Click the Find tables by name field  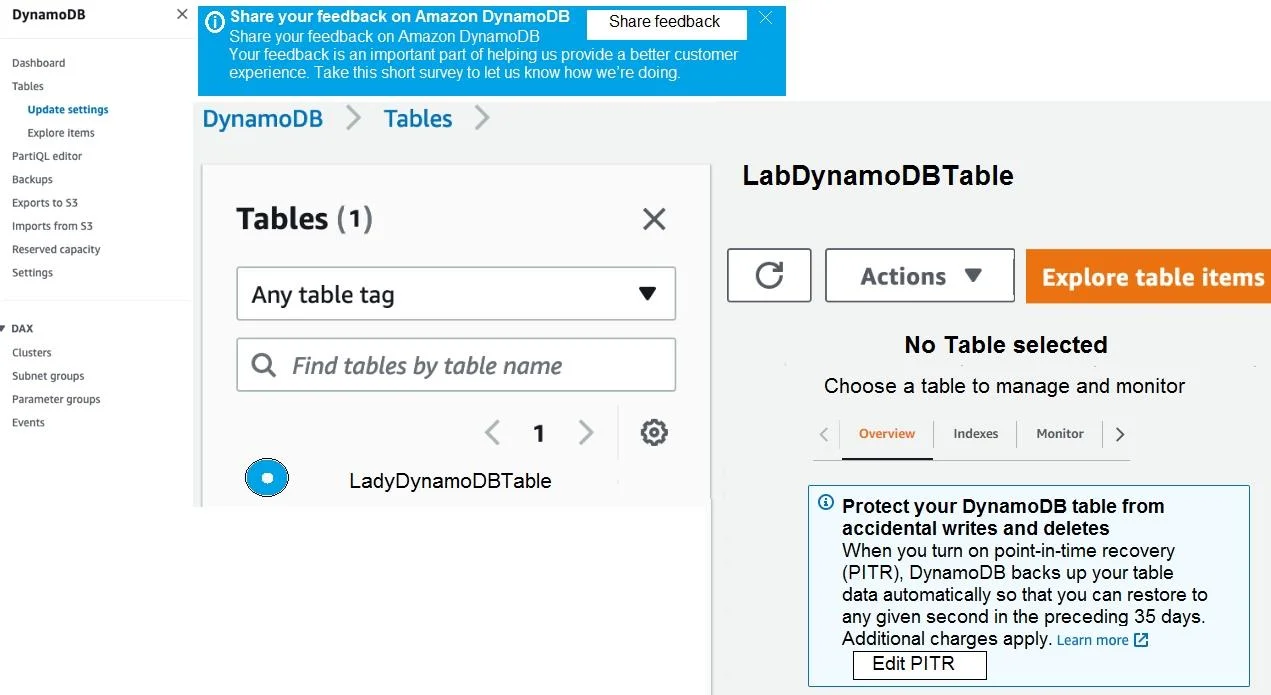(x=456, y=365)
